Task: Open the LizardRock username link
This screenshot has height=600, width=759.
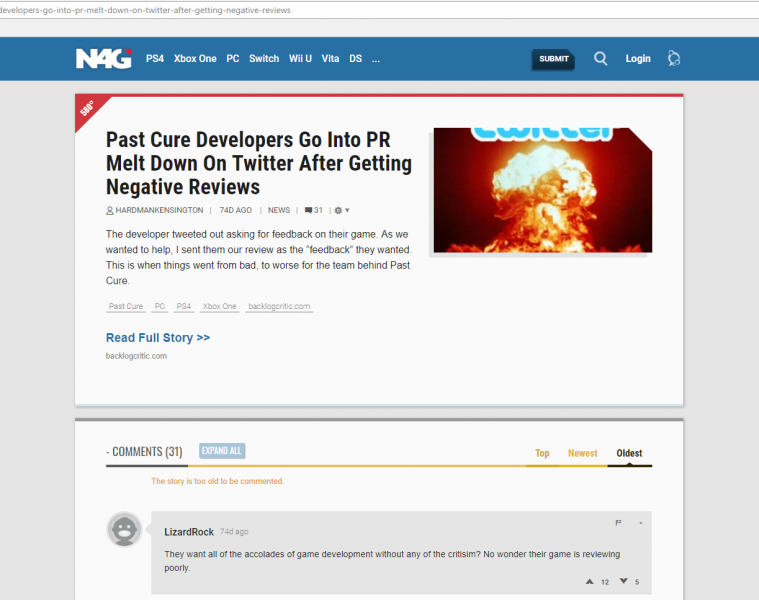Action: [189, 532]
